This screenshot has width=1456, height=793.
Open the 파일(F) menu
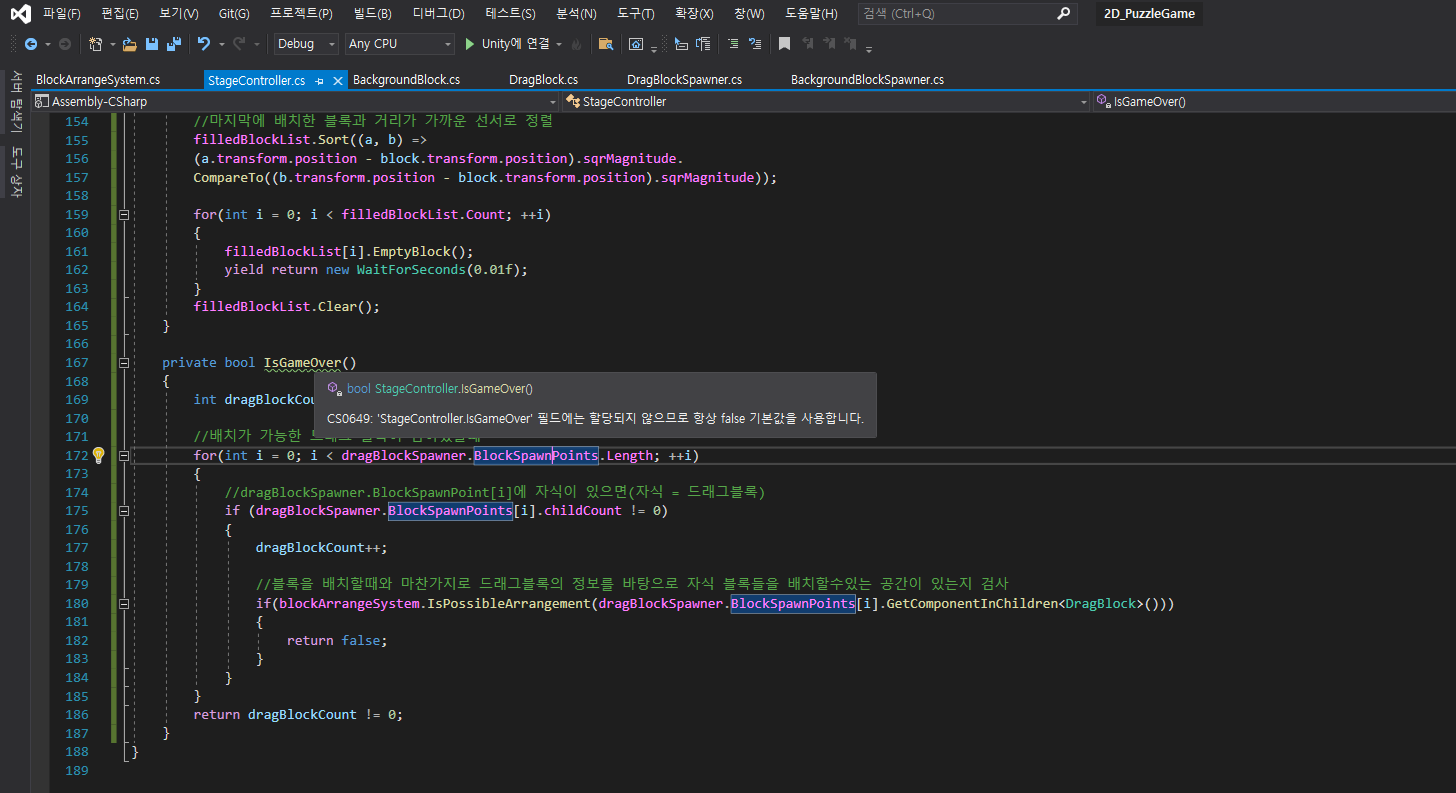pyautogui.click(x=62, y=14)
